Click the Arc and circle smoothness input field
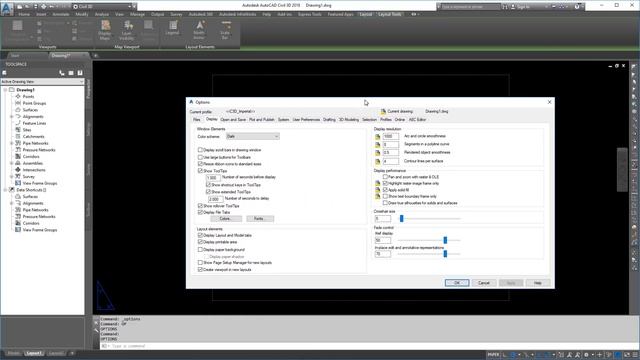 coord(391,136)
